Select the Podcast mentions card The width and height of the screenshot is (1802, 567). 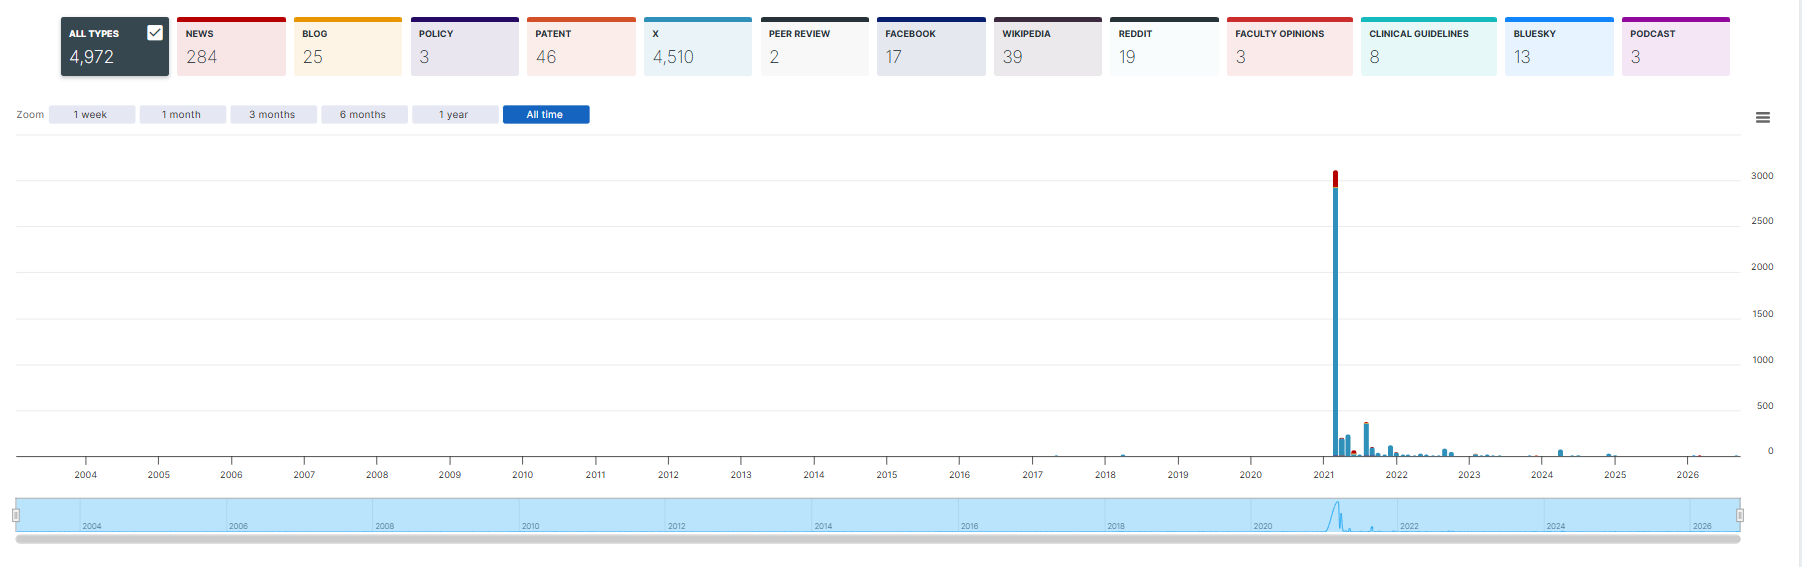point(1676,46)
